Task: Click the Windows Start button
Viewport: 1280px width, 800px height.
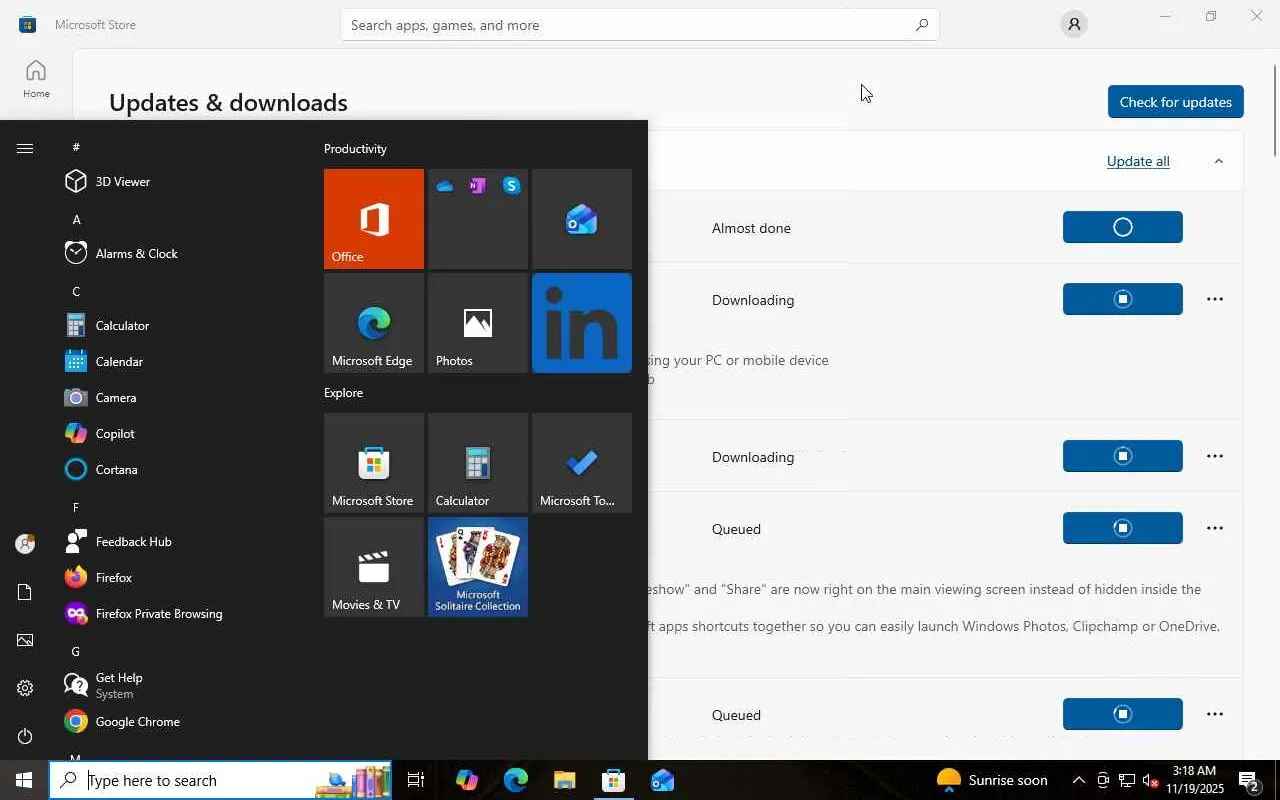Action: click(x=24, y=780)
